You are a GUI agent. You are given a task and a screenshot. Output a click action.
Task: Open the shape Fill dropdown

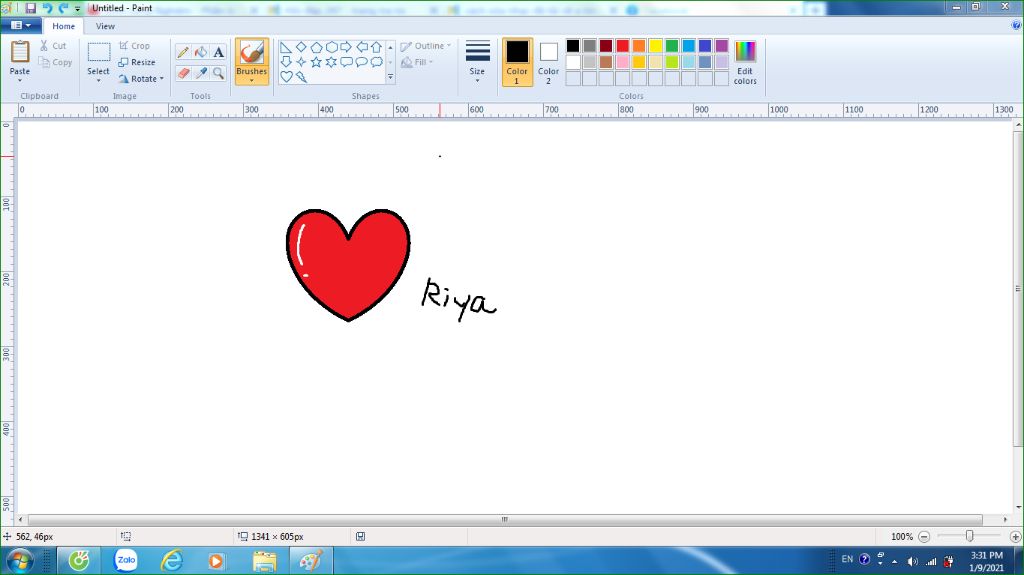[417, 62]
